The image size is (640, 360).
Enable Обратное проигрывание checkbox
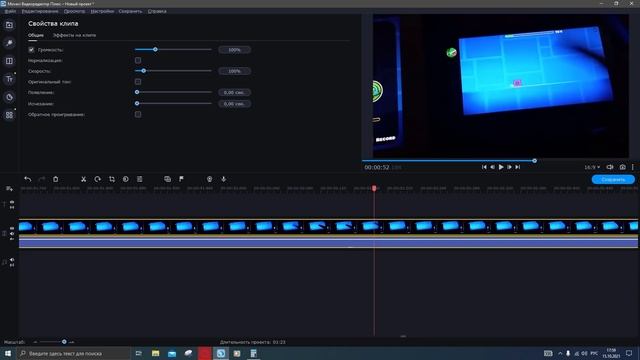coord(138,114)
